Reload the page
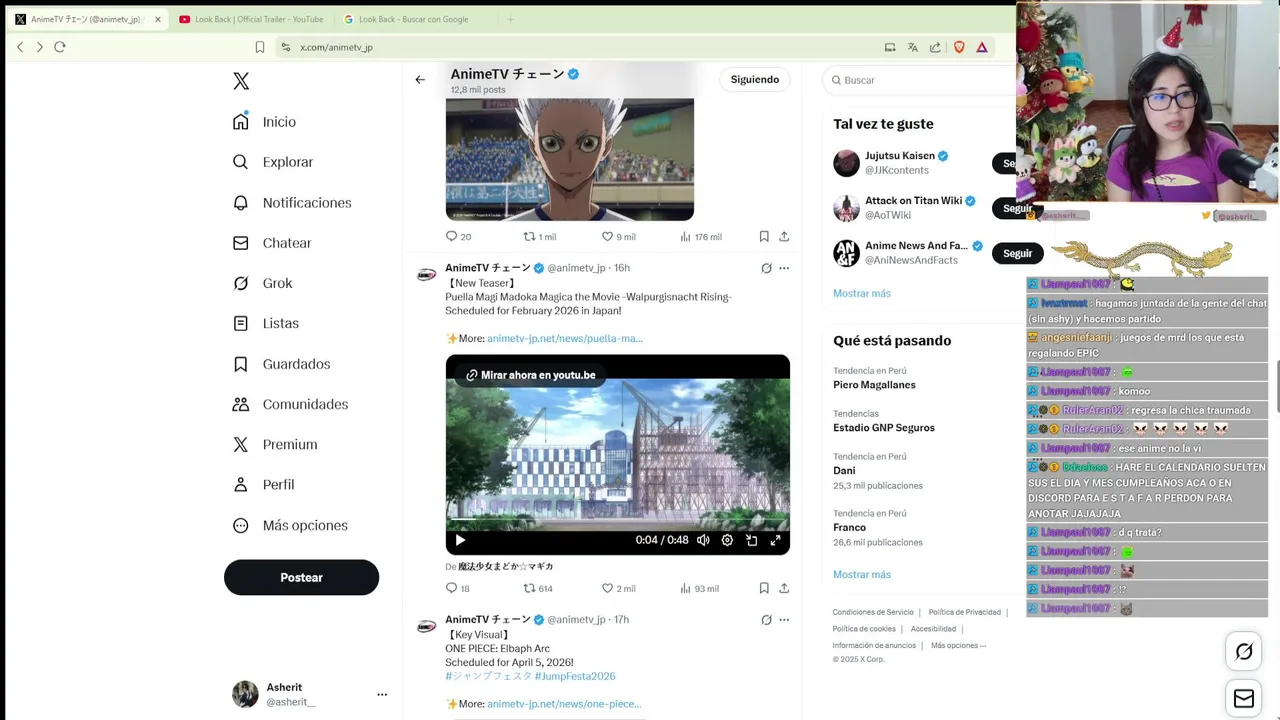Viewport: 1280px width, 720px height. click(x=60, y=47)
